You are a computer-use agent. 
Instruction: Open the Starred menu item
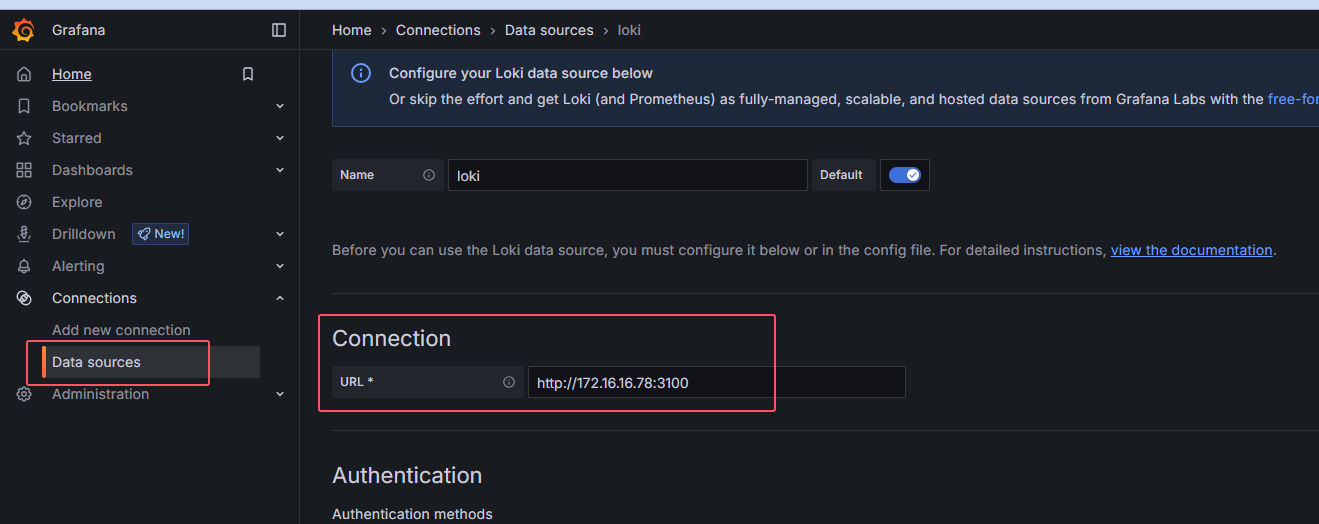pos(77,138)
